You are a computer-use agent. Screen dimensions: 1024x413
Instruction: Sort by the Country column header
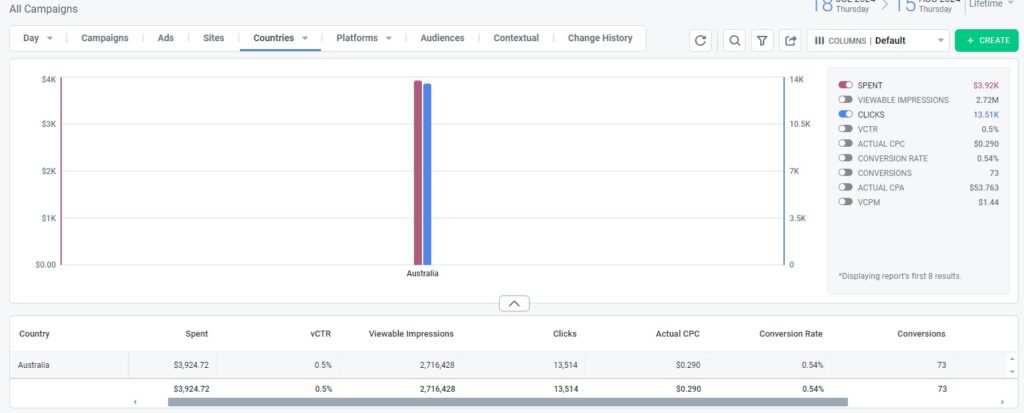point(34,333)
